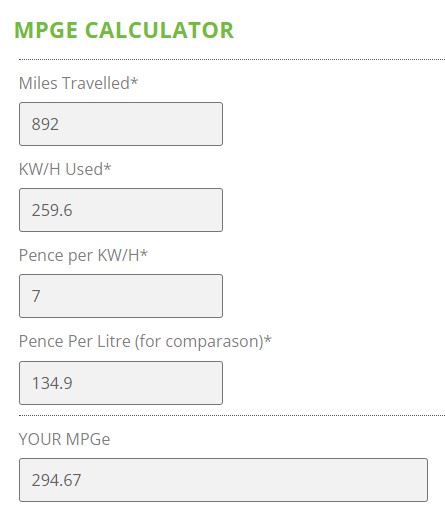Screen dimensions: 445x510
Task: Click on the 259.6 value text
Action: (x=52, y=210)
